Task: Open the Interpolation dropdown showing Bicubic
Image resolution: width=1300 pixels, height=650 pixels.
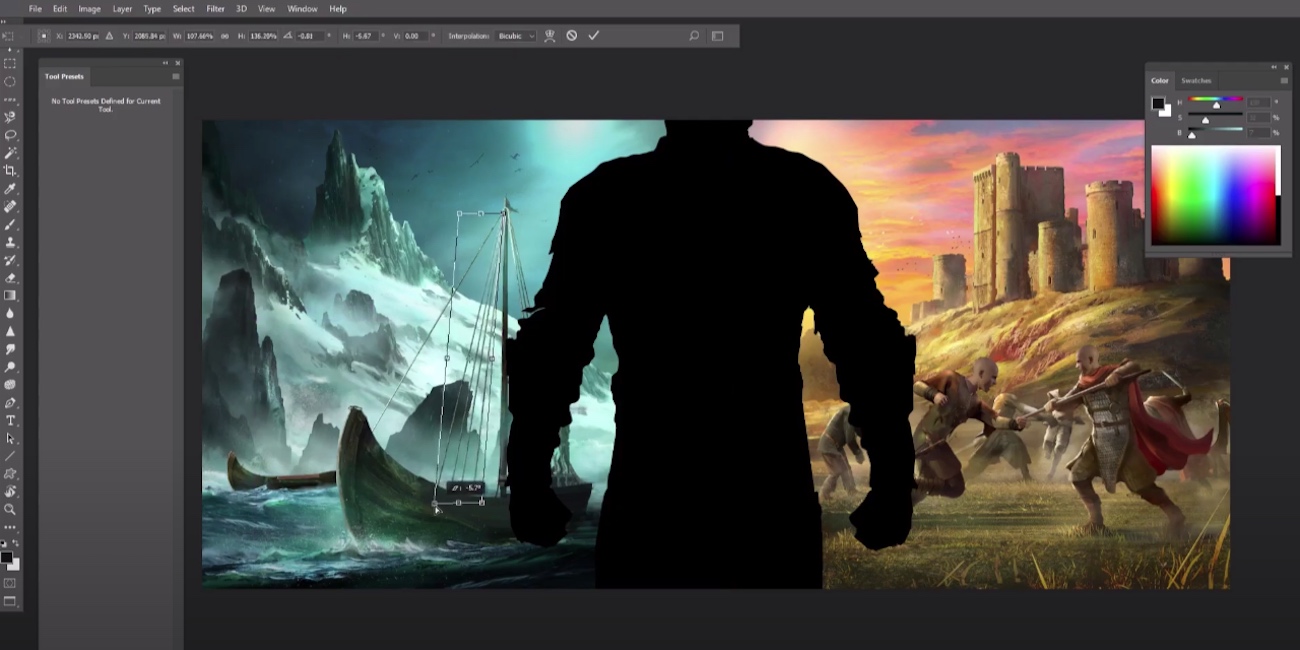Action: click(x=516, y=36)
